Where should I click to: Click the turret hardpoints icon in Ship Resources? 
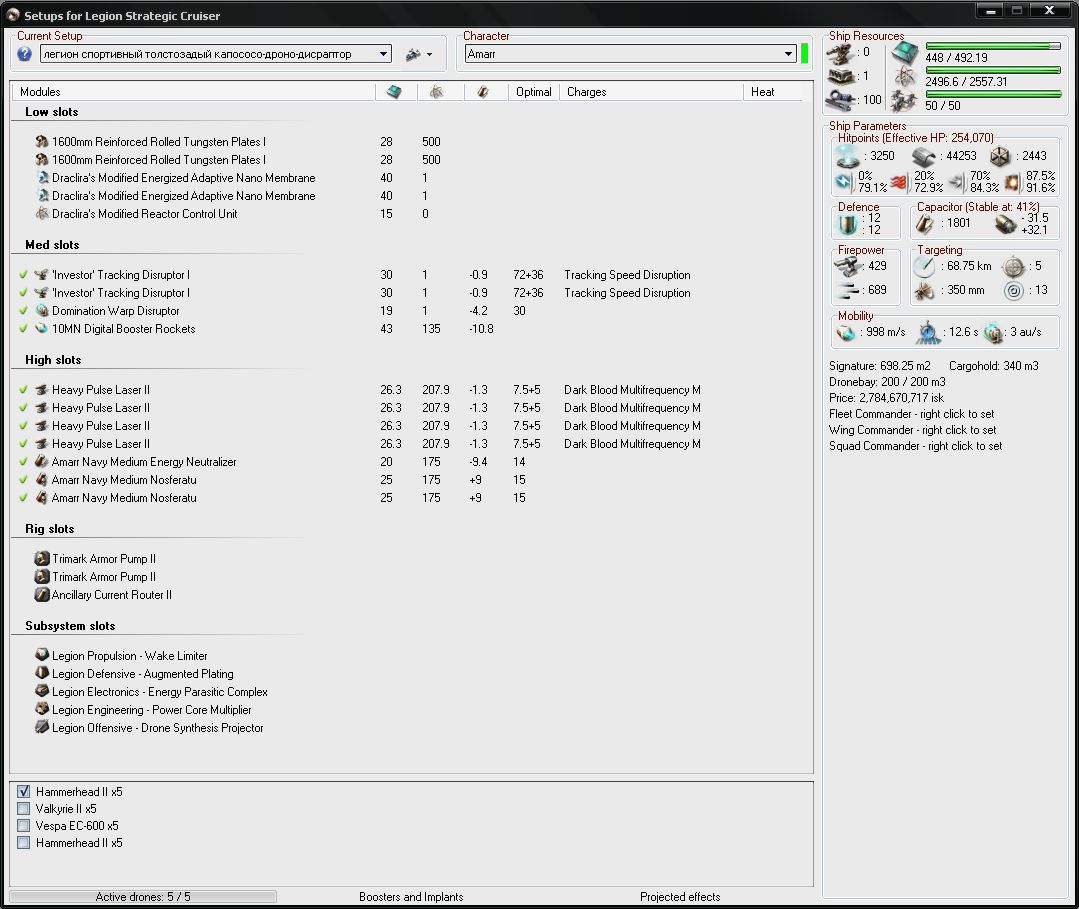click(x=840, y=53)
